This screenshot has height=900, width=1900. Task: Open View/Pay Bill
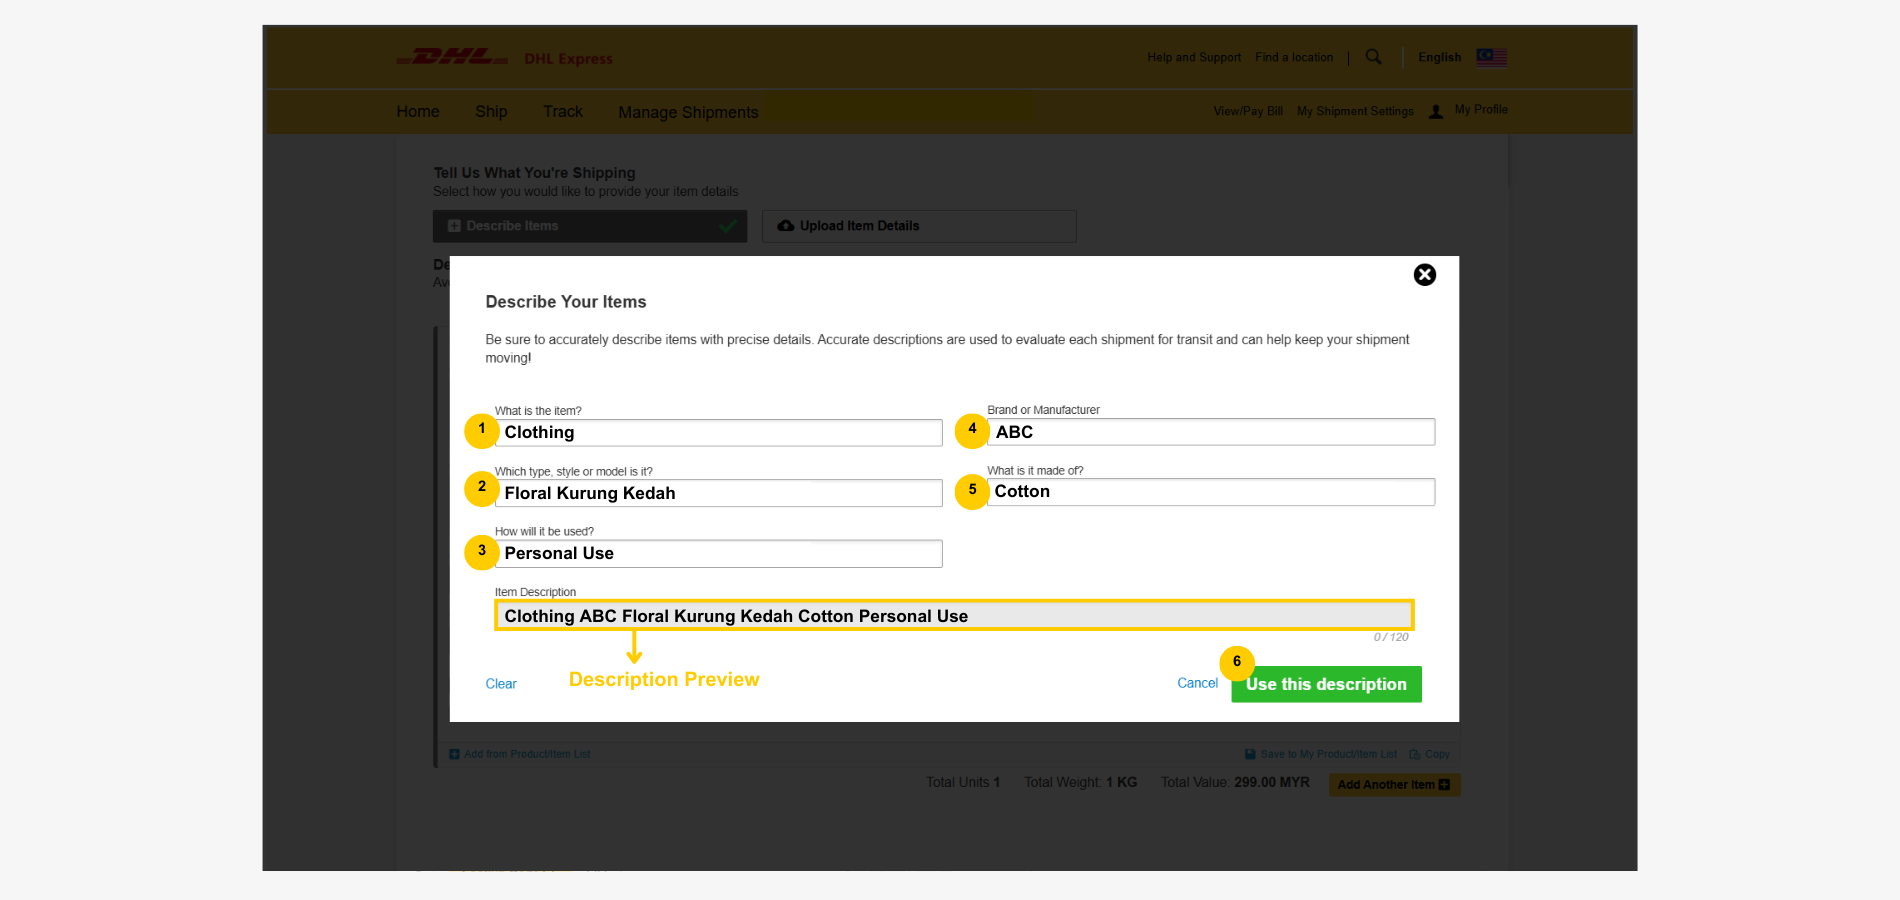(x=1248, y=111)
